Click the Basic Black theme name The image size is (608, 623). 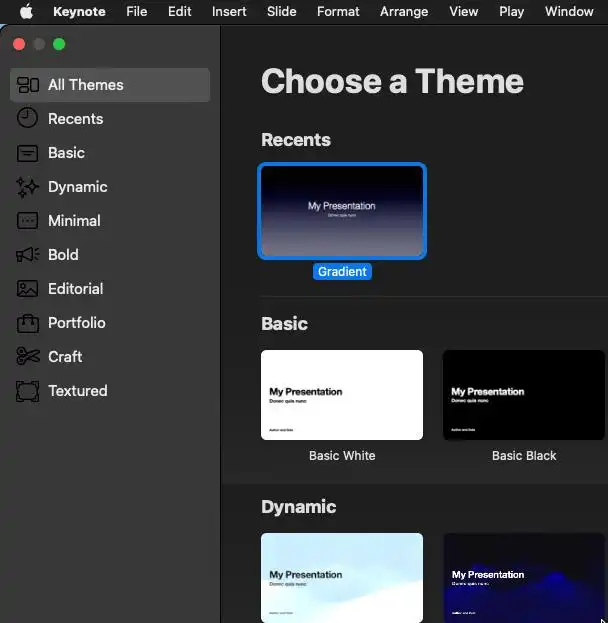pyautogui.click(x=524, y=456)
